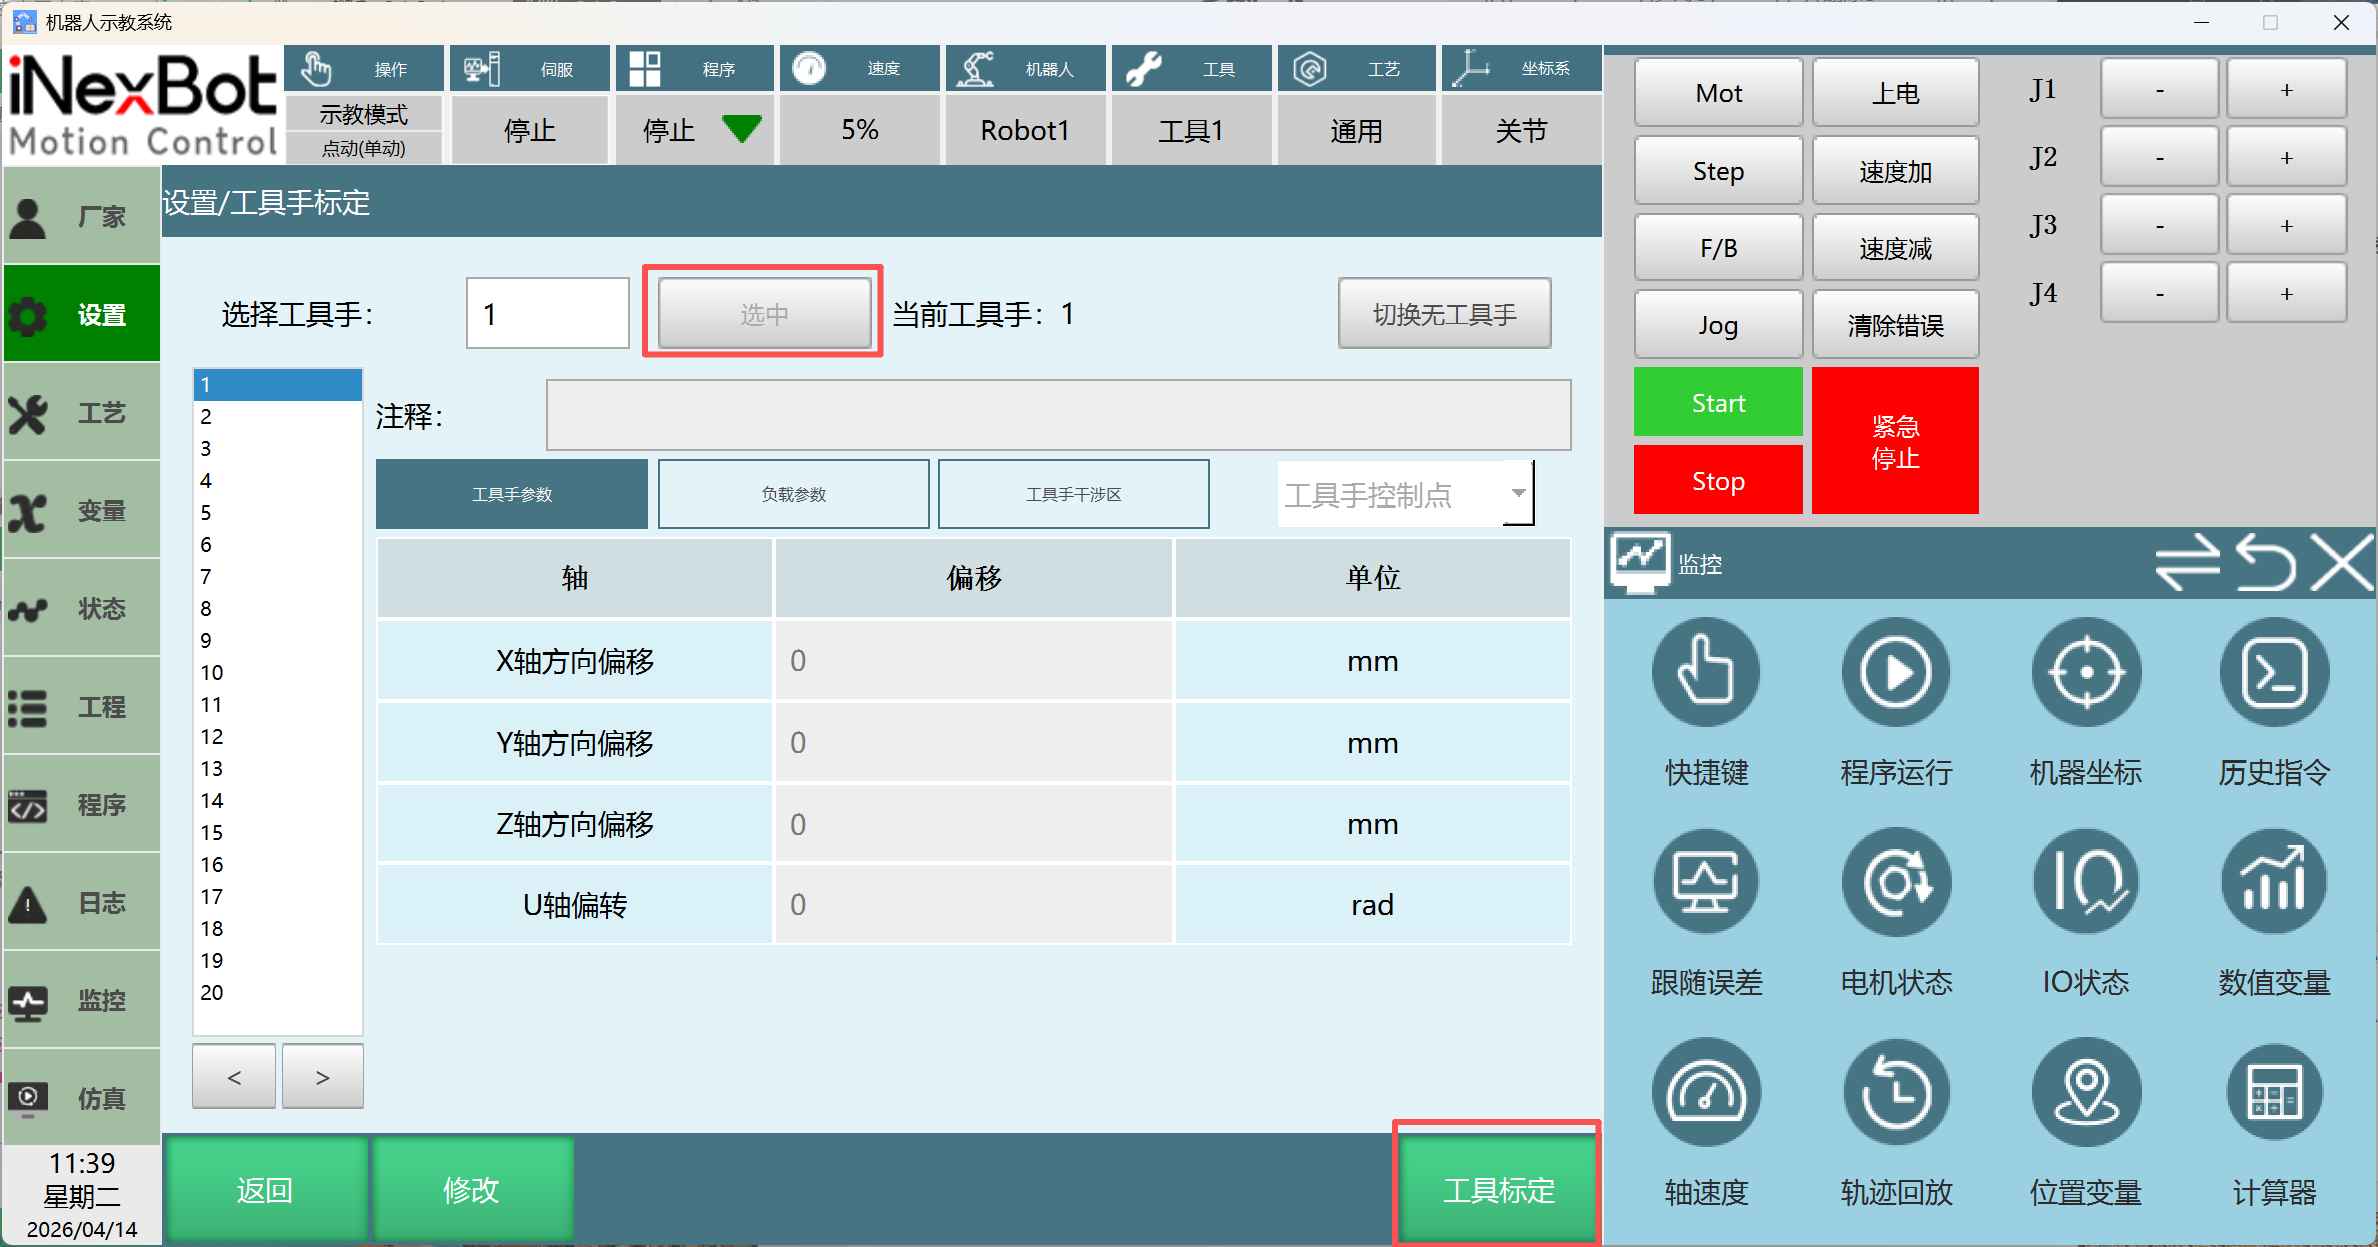Go to next tool list page

[322, 1077]
